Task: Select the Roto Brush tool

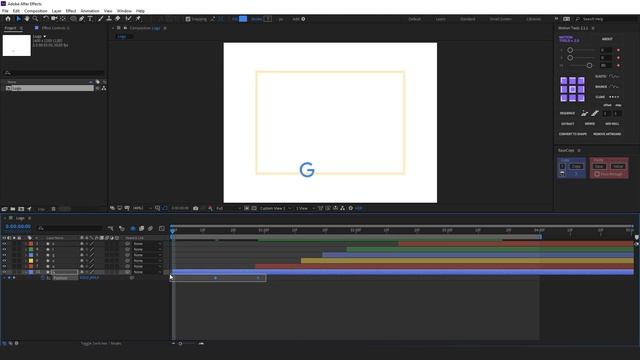Action: [x=129, y=19]
